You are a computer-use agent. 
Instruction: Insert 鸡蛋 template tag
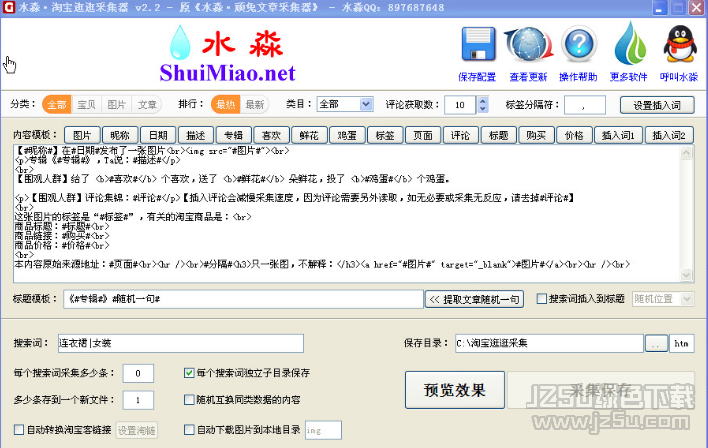click(x=347, y=135)
